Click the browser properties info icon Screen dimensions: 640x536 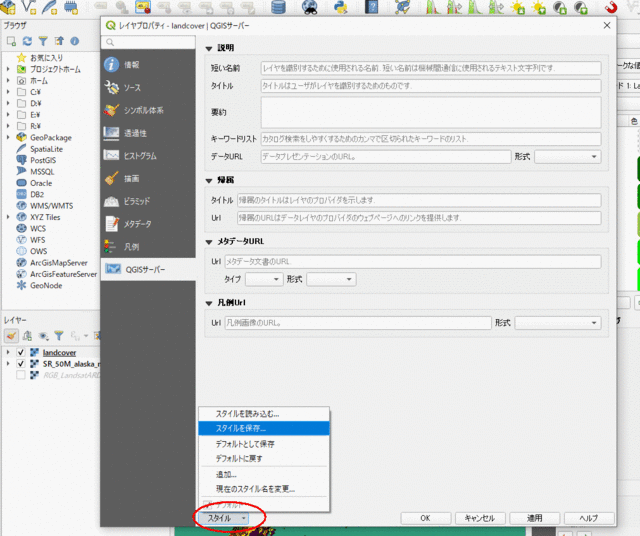pos(75,41)
